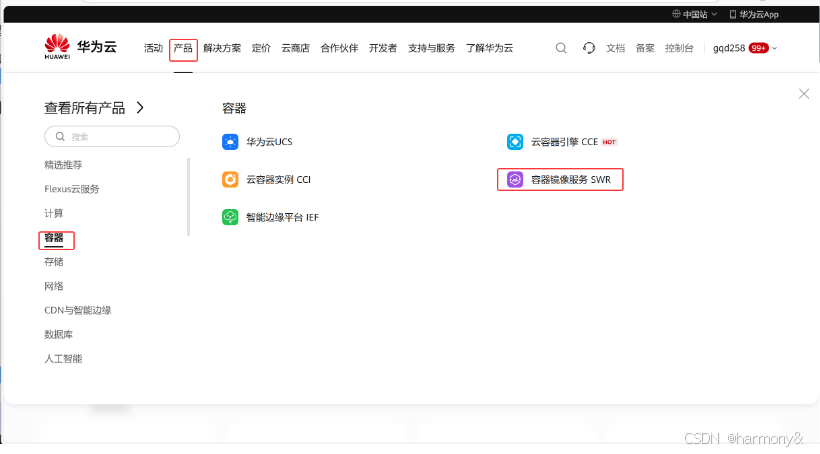This screenshot has height=454, width=820.
Task: Click the globe icon beside 中国站
Action: click(x=676, y=14)
